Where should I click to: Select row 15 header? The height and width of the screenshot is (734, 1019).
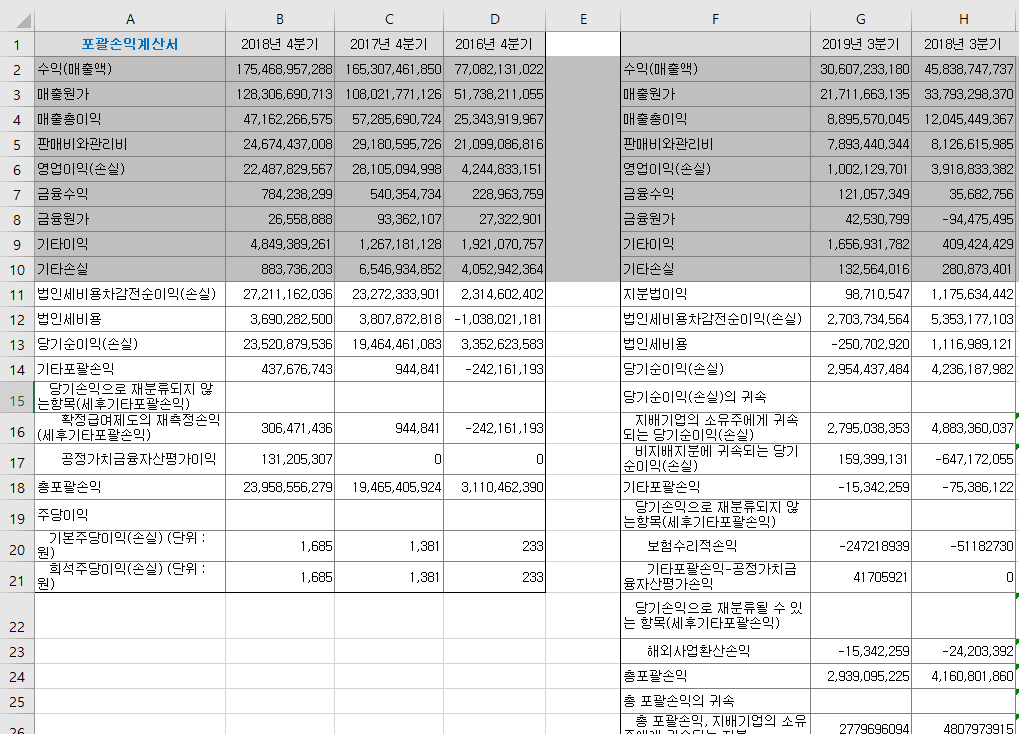point(17,397)
